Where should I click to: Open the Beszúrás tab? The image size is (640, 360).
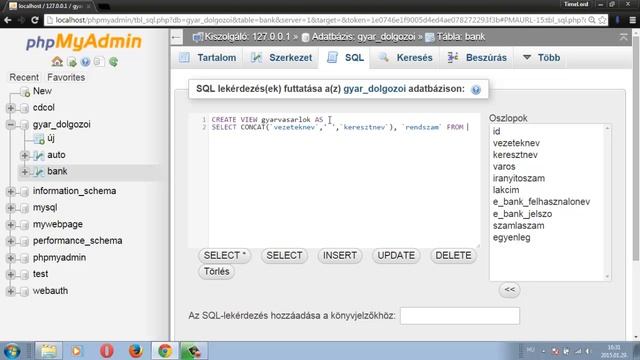(x=477, y=58)
